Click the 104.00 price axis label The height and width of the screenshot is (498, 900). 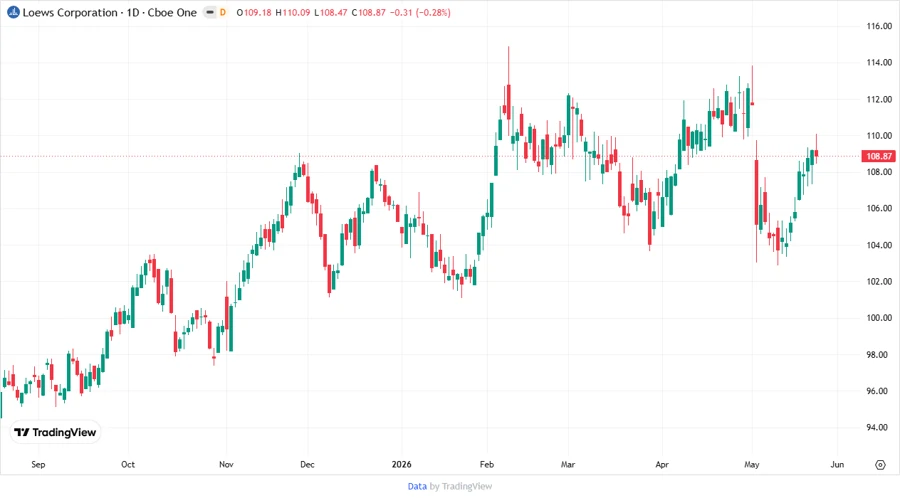[x=879, y=245]
